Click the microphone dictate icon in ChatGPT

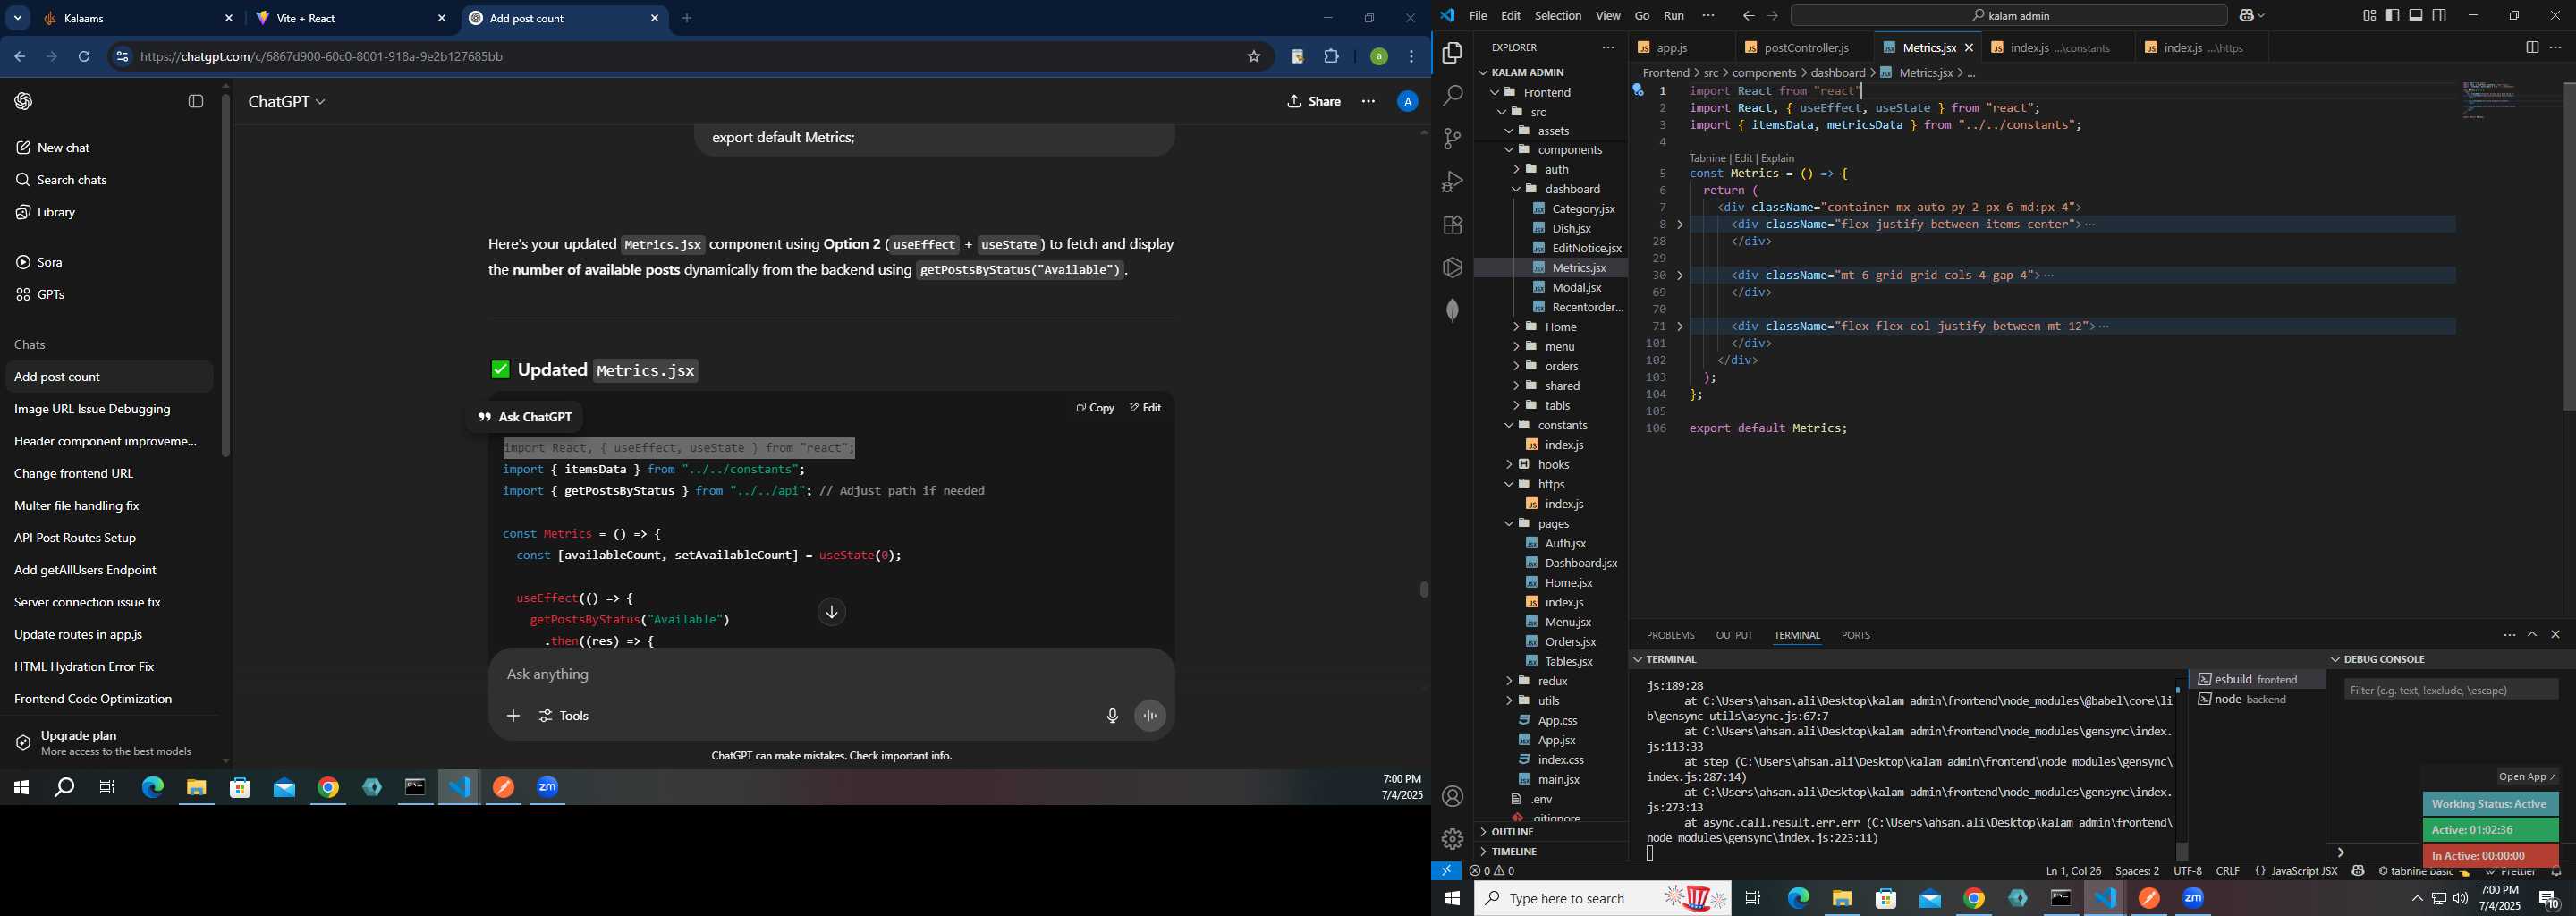[1112, 716]
